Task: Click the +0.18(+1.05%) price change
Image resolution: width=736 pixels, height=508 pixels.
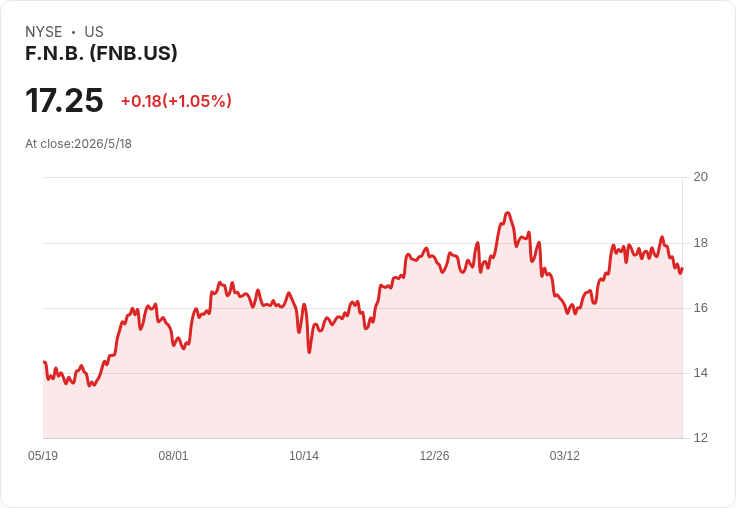Action: tap(176, 101)
